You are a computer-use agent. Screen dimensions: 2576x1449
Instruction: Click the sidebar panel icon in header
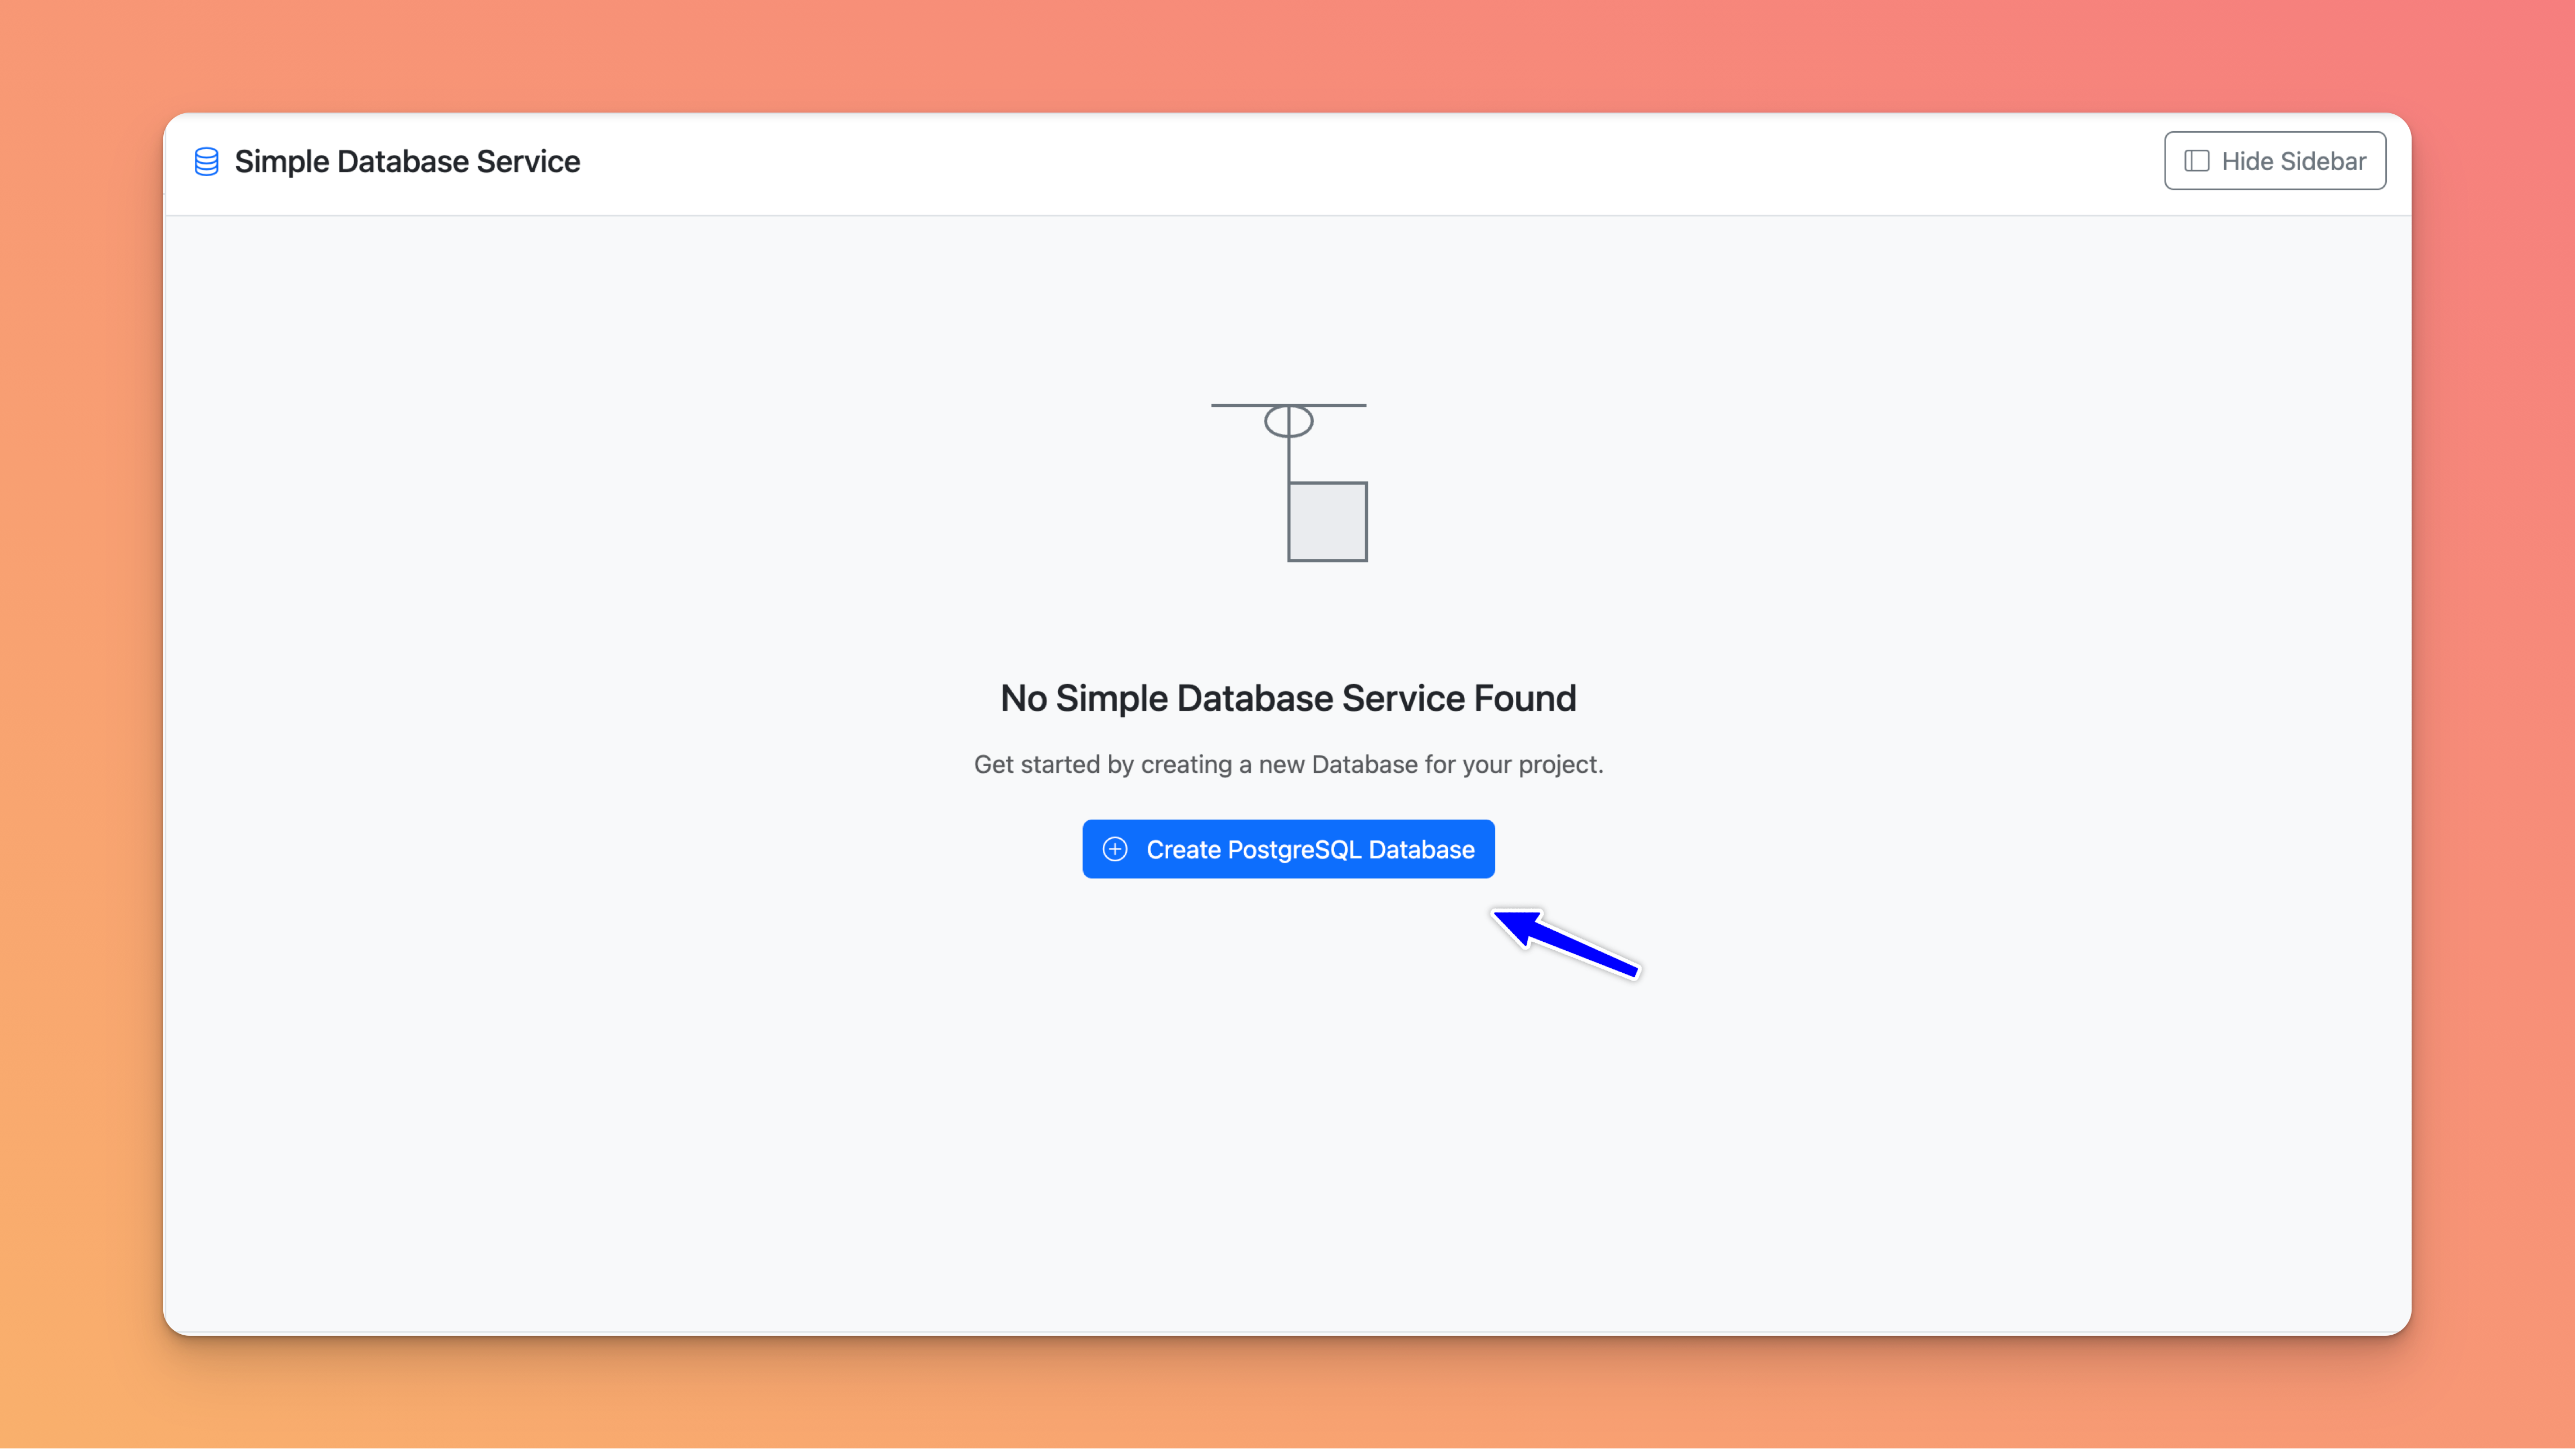click(2196, 161)
